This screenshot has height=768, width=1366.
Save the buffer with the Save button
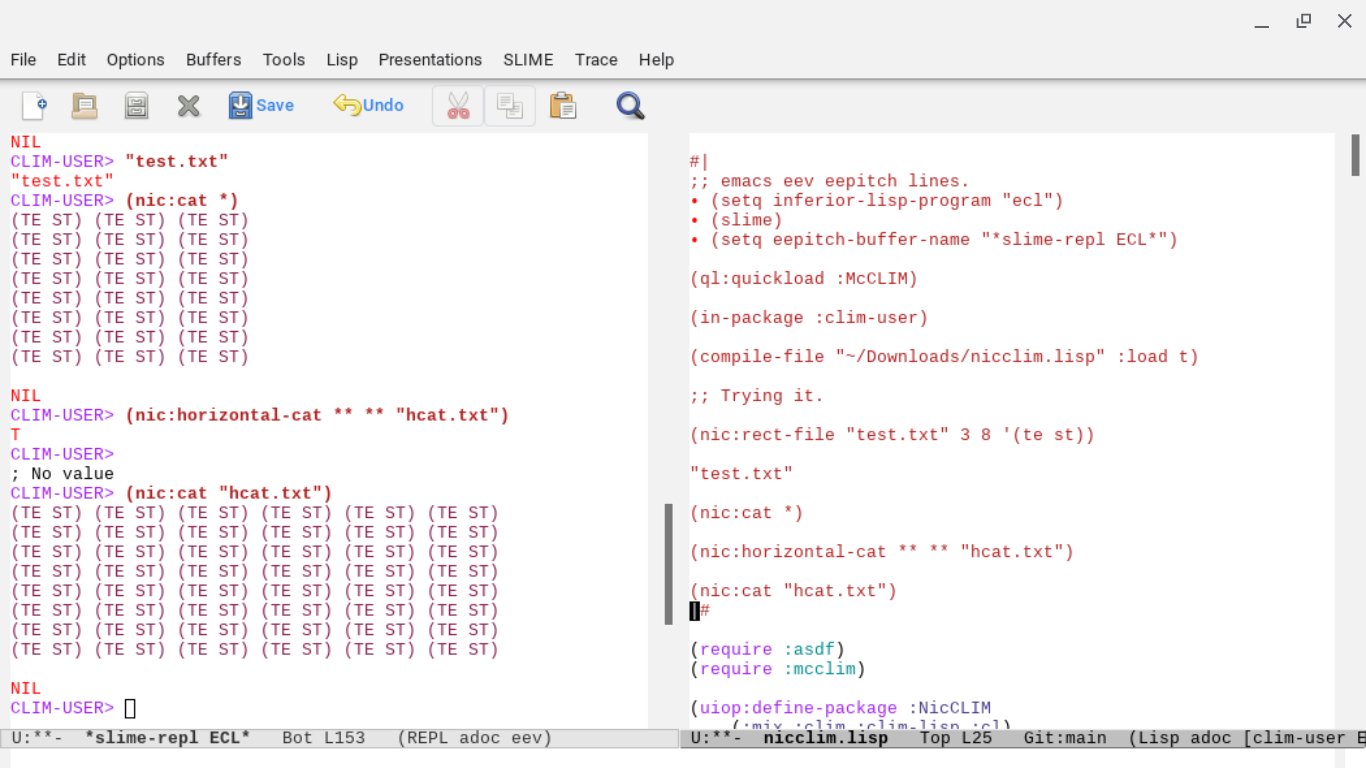pyautogui.click(x=261, y=105)
